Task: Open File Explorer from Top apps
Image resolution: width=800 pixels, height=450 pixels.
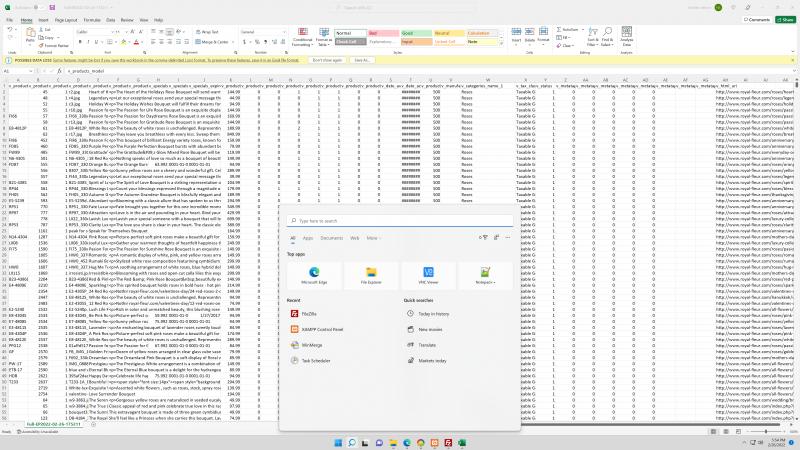Action: coord(371,275)
